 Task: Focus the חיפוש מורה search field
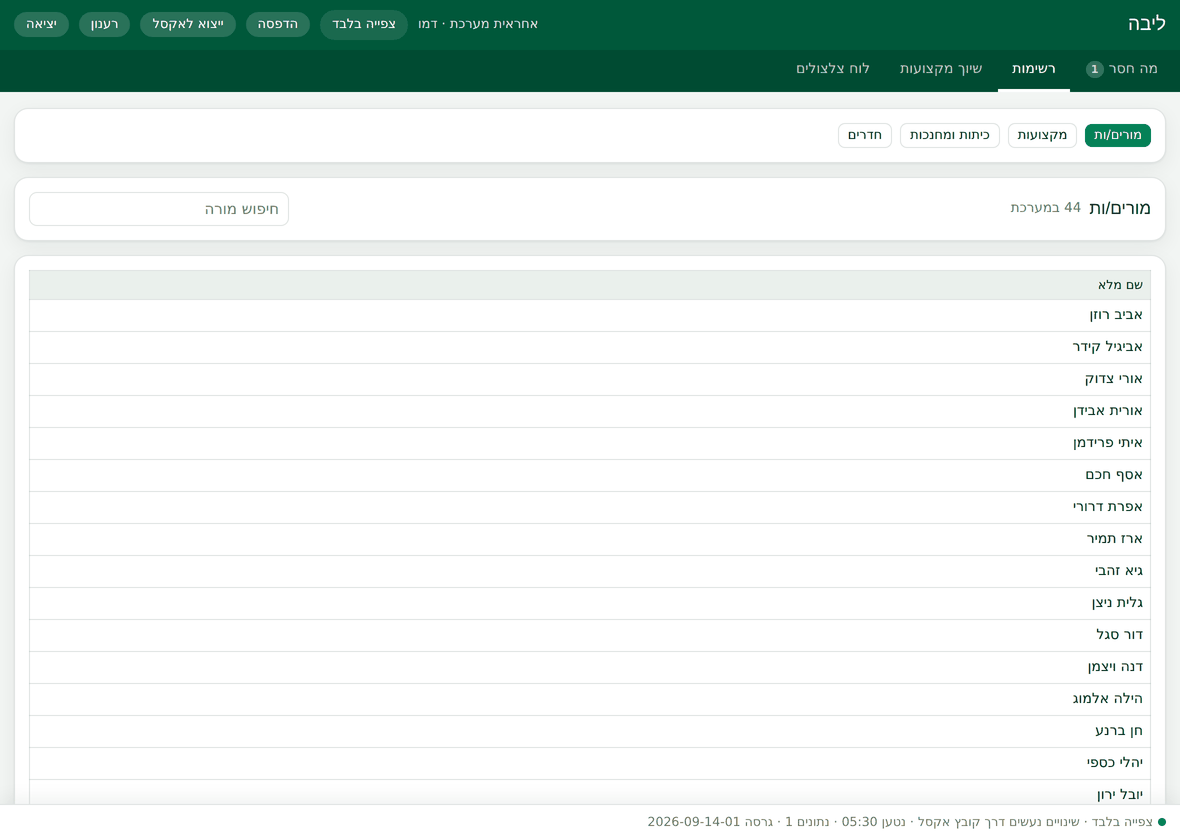tap(159, 209)
